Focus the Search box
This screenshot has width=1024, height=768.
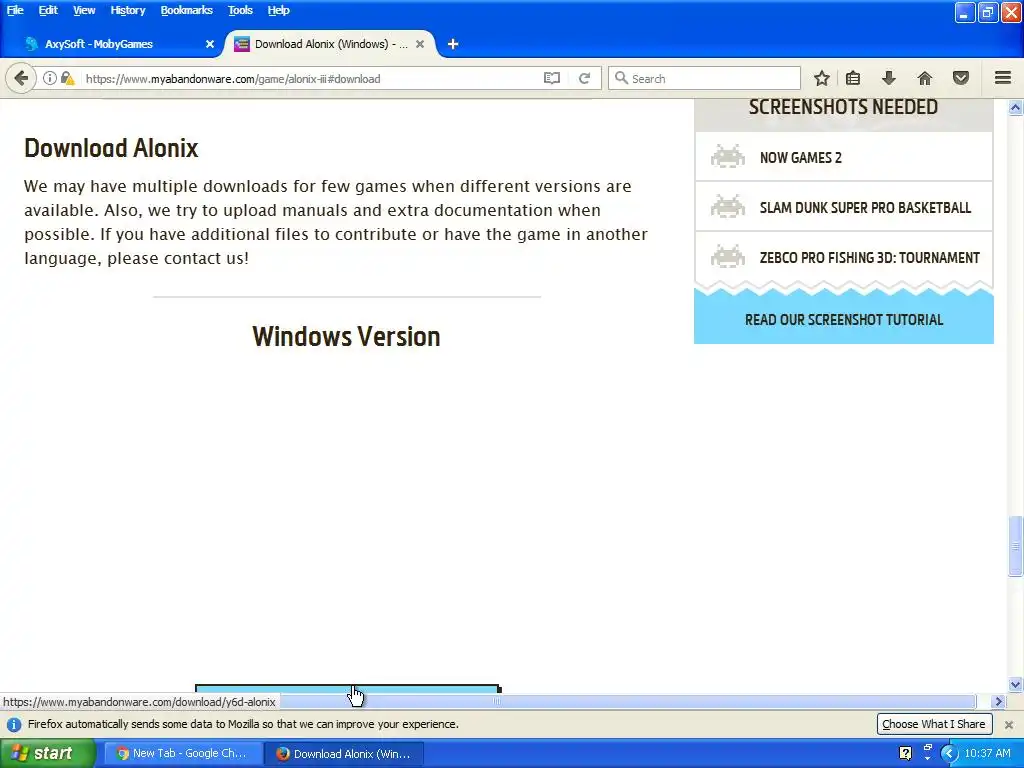click(x=704, y=78)
